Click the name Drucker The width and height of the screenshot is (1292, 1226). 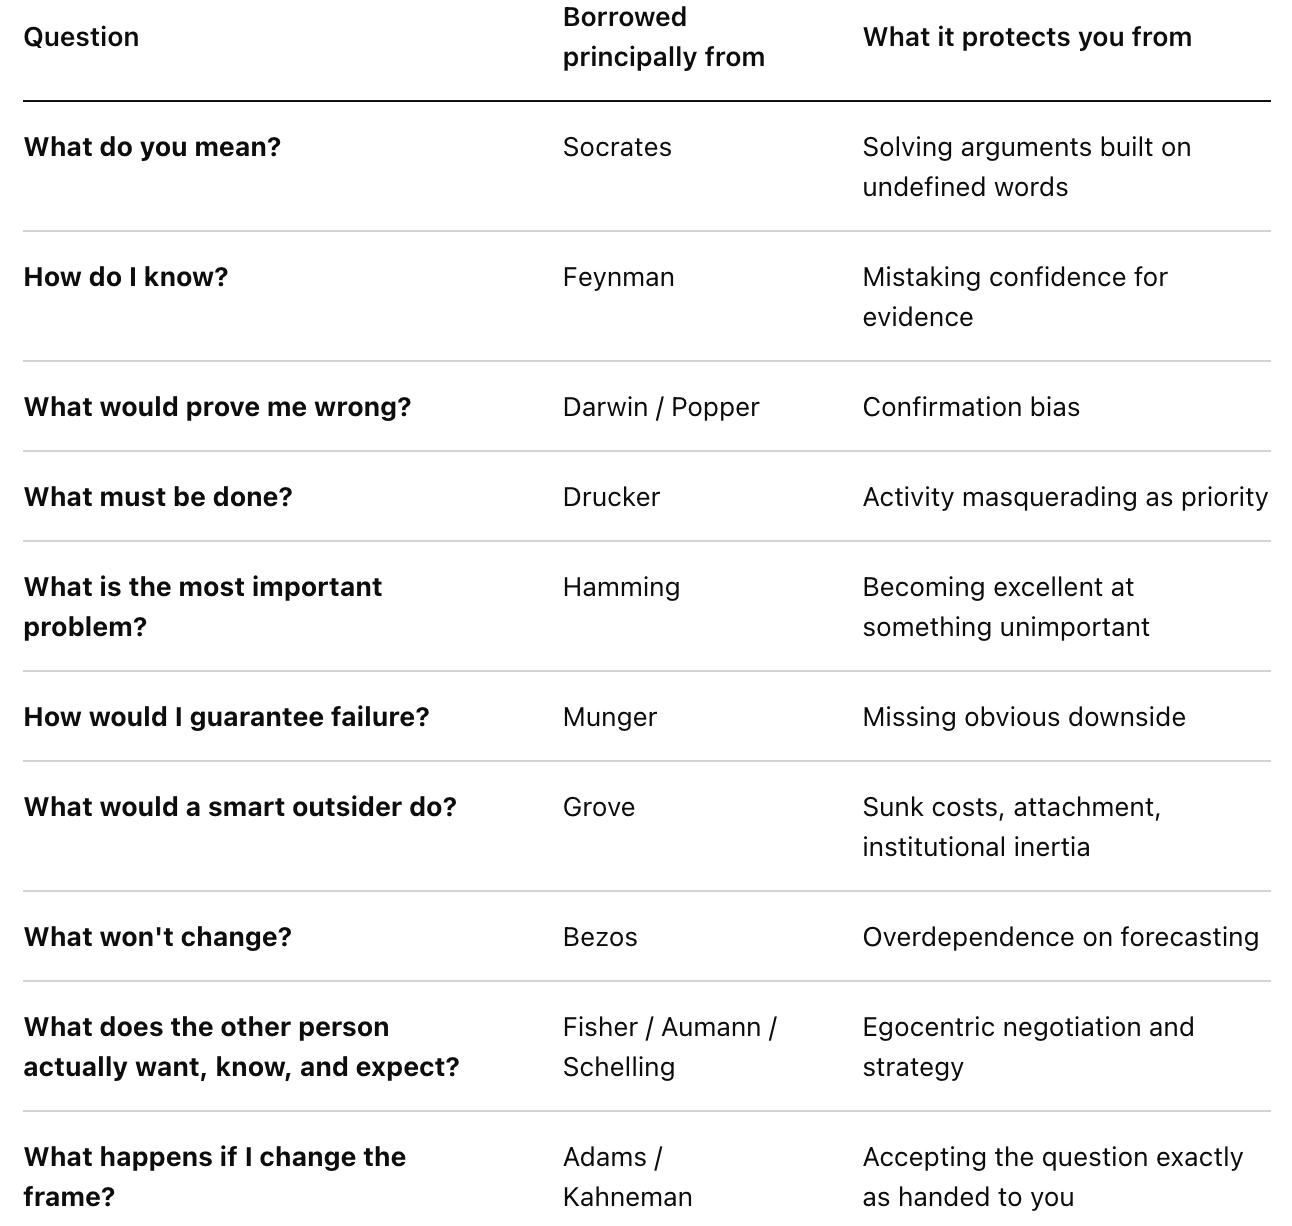[611, 497]
